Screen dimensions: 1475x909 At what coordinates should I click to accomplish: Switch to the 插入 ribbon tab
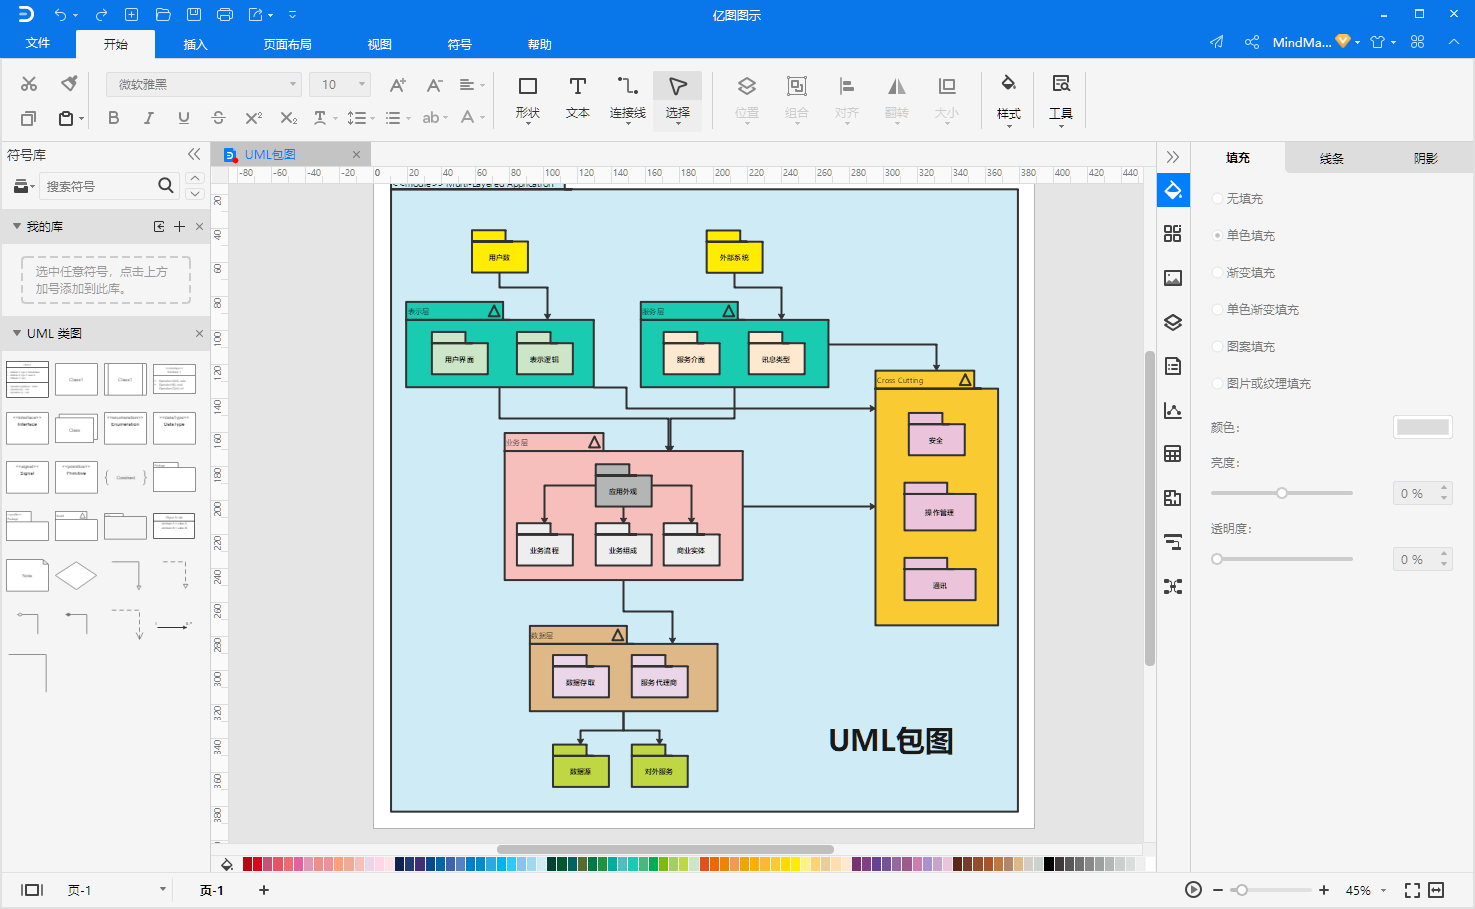pos(195,44)
